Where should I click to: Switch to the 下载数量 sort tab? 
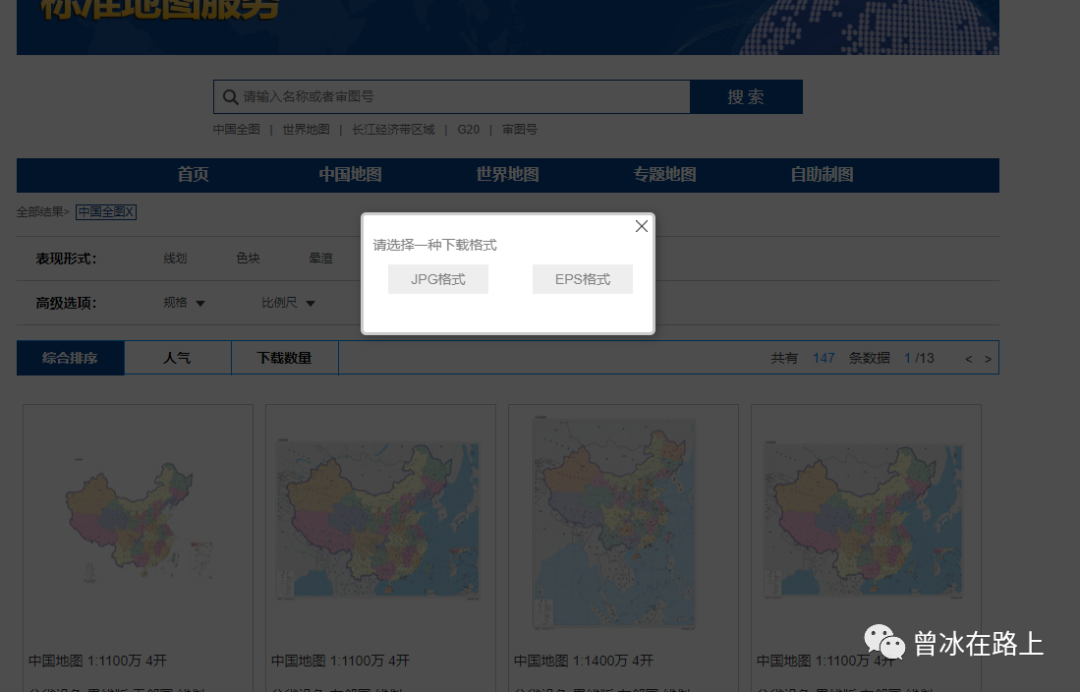tap(285, 357)
